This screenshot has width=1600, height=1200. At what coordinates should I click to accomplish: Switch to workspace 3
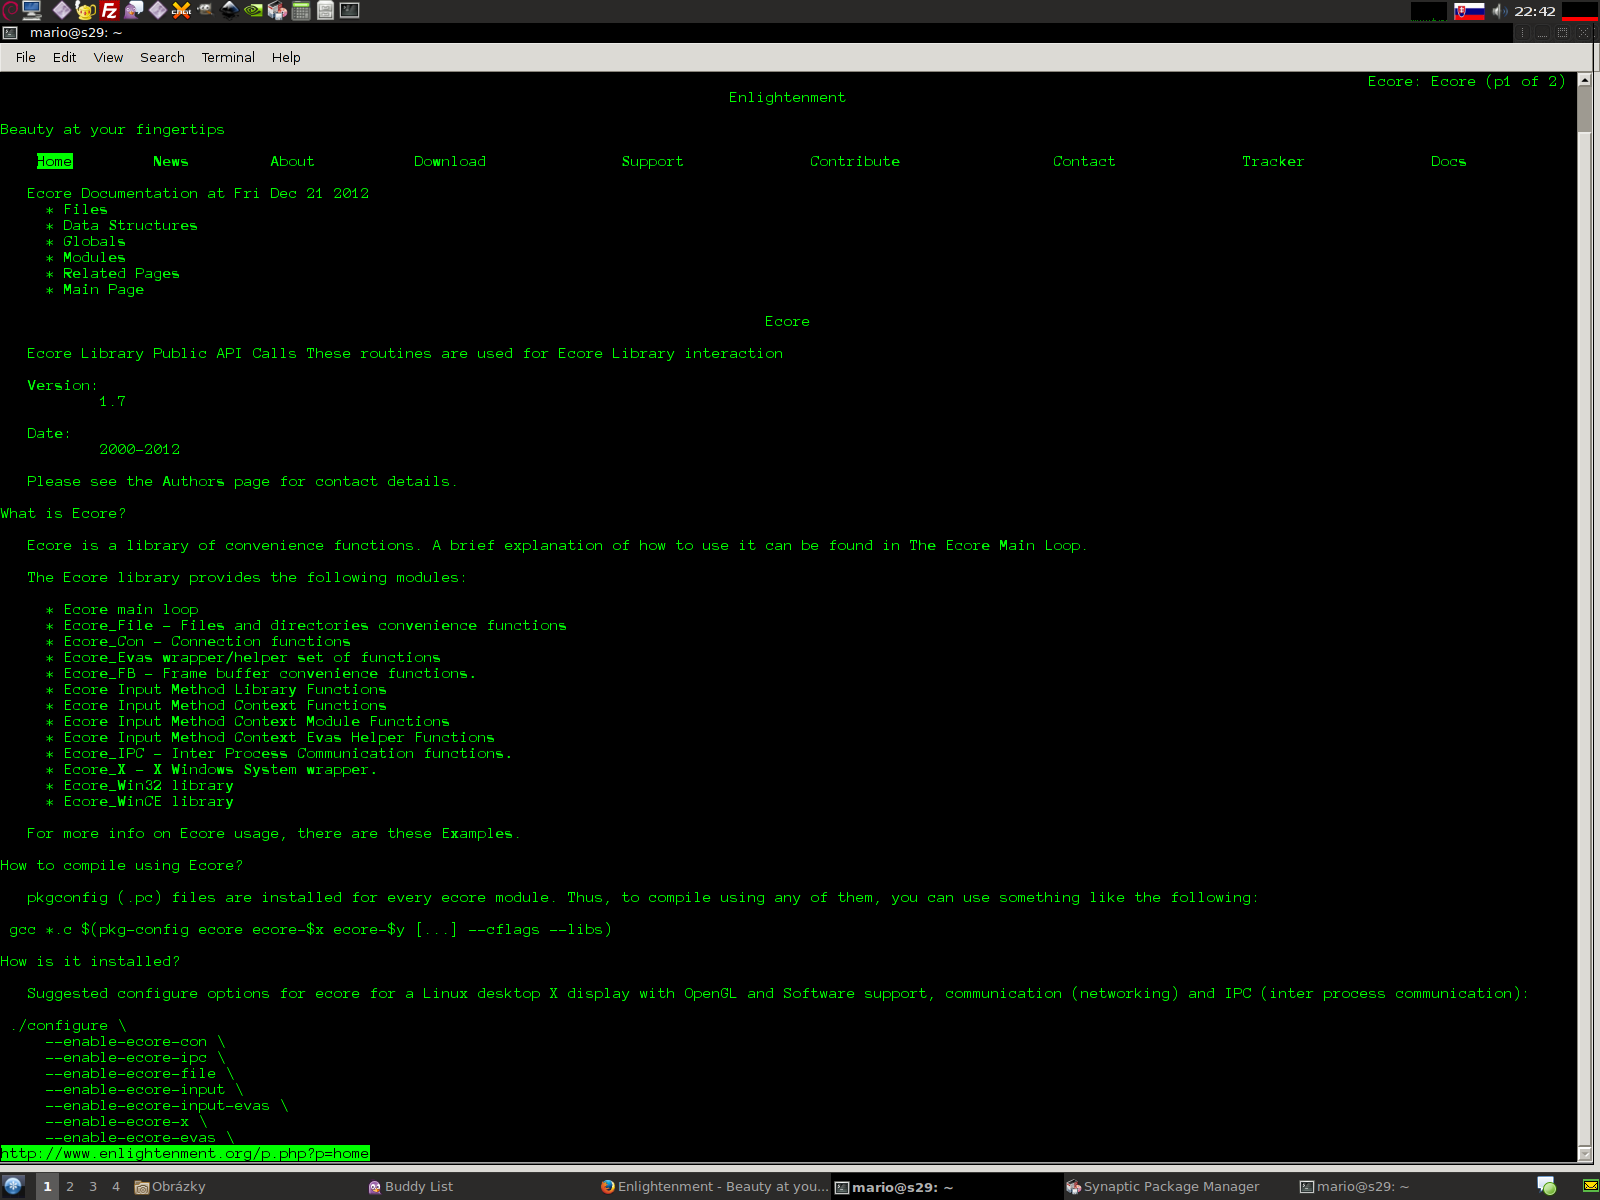pos(93,1186)
